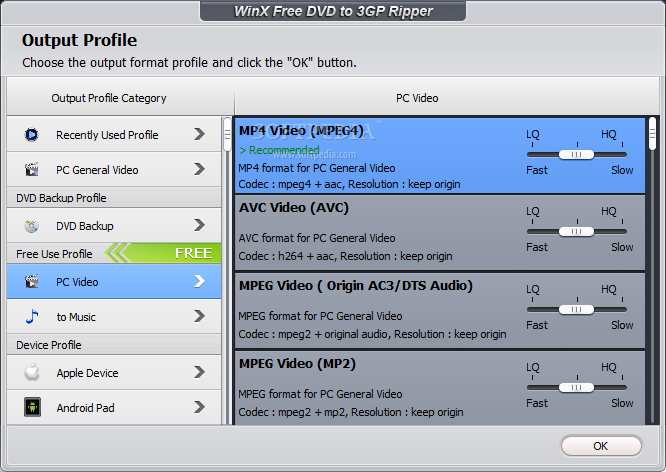
Task: Click MP4 Video quality slider handle
Action: pyautogui.click(x=576, y=155)
